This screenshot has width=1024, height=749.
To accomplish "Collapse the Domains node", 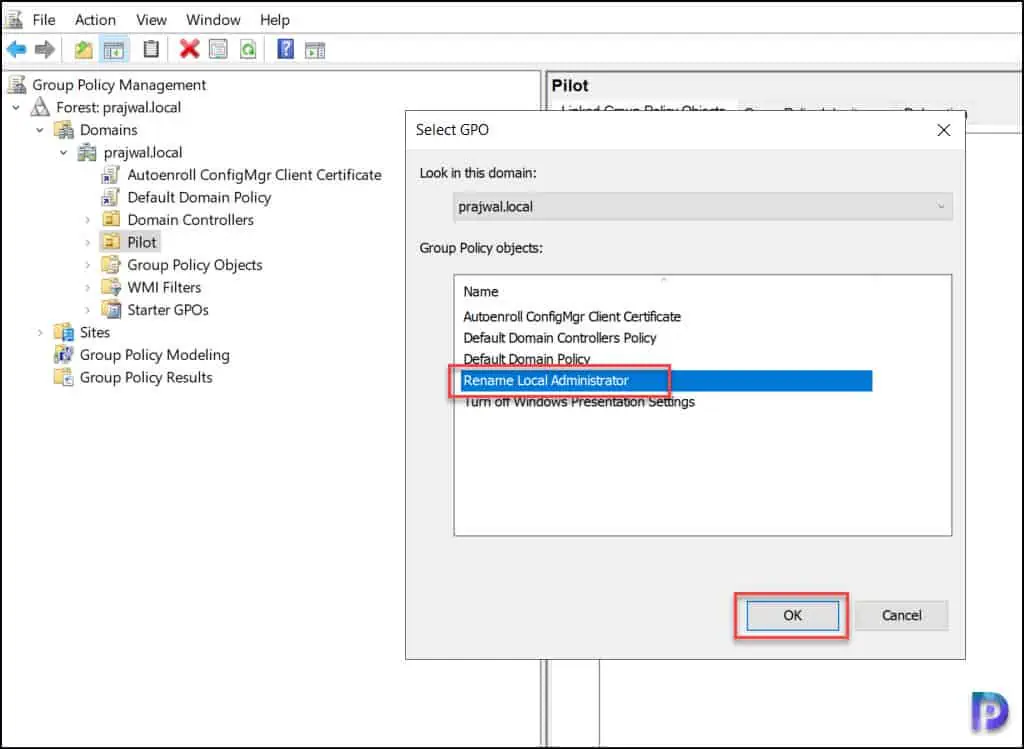I will [40, 130].
